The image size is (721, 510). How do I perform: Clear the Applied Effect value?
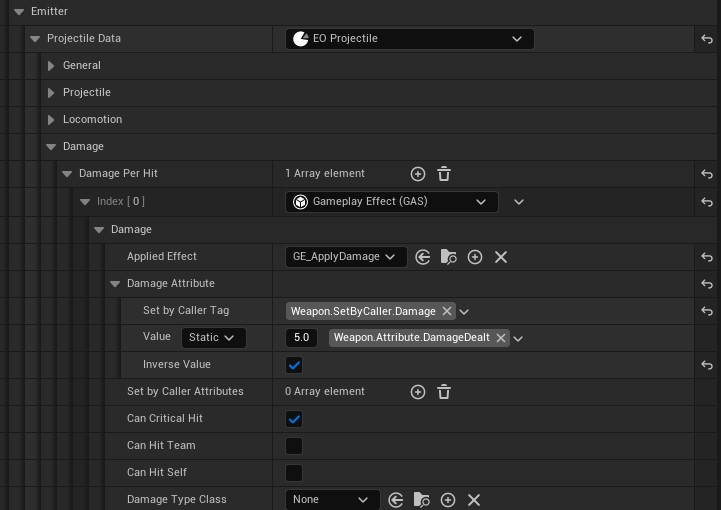point(501,257)
